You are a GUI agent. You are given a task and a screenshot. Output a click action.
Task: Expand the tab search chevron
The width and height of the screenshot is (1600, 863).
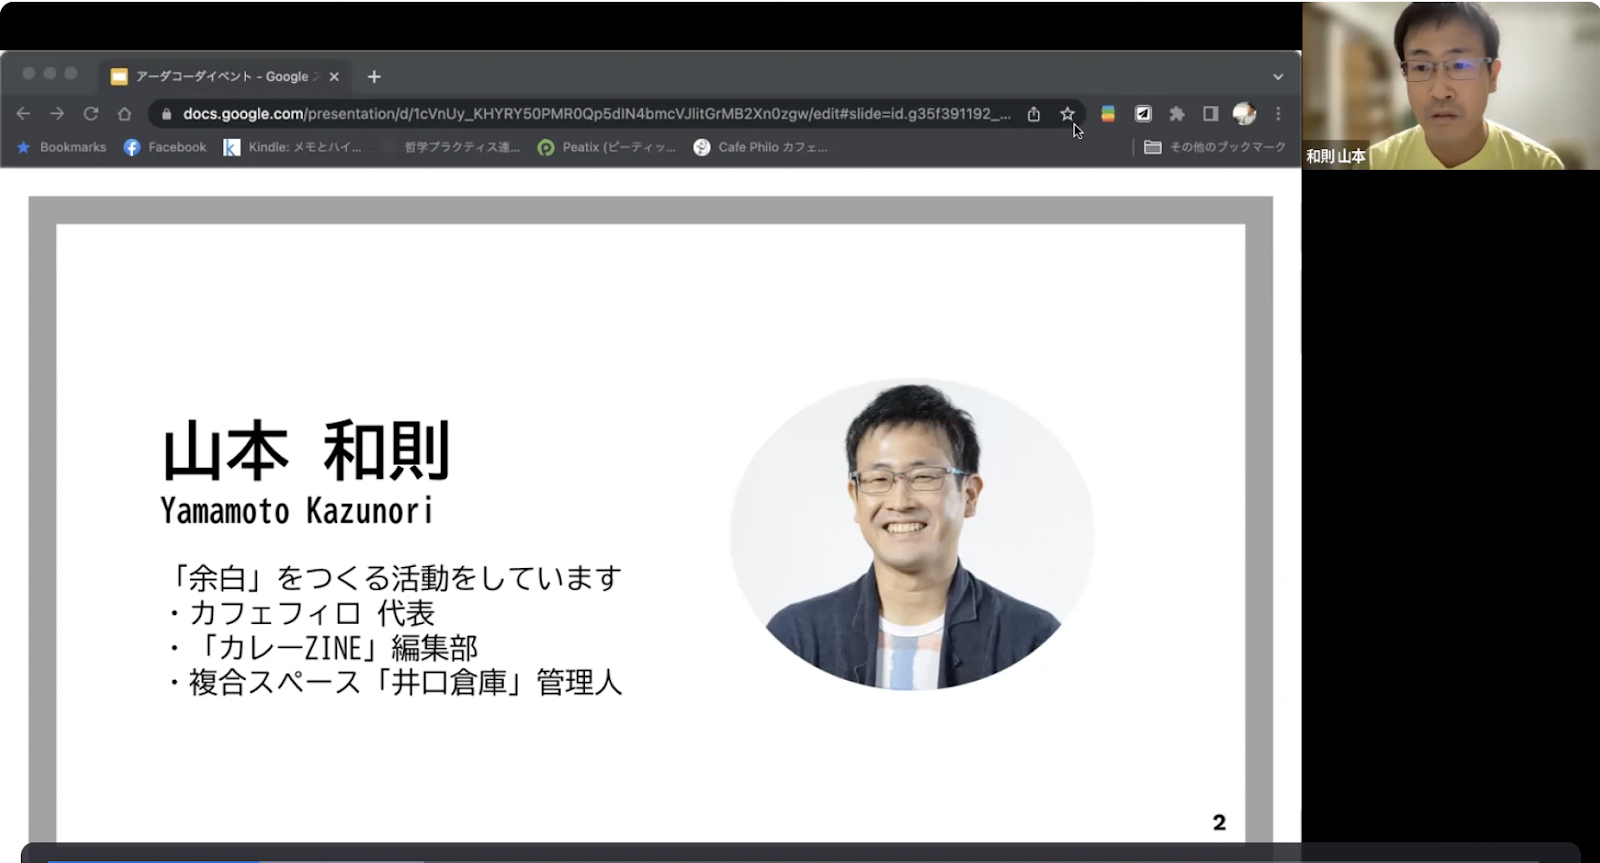[1278, 77]
